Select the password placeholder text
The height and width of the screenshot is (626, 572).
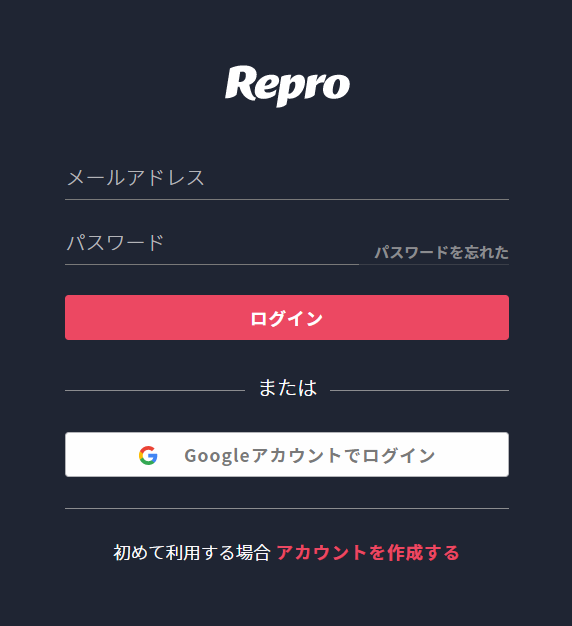(115, 243)
